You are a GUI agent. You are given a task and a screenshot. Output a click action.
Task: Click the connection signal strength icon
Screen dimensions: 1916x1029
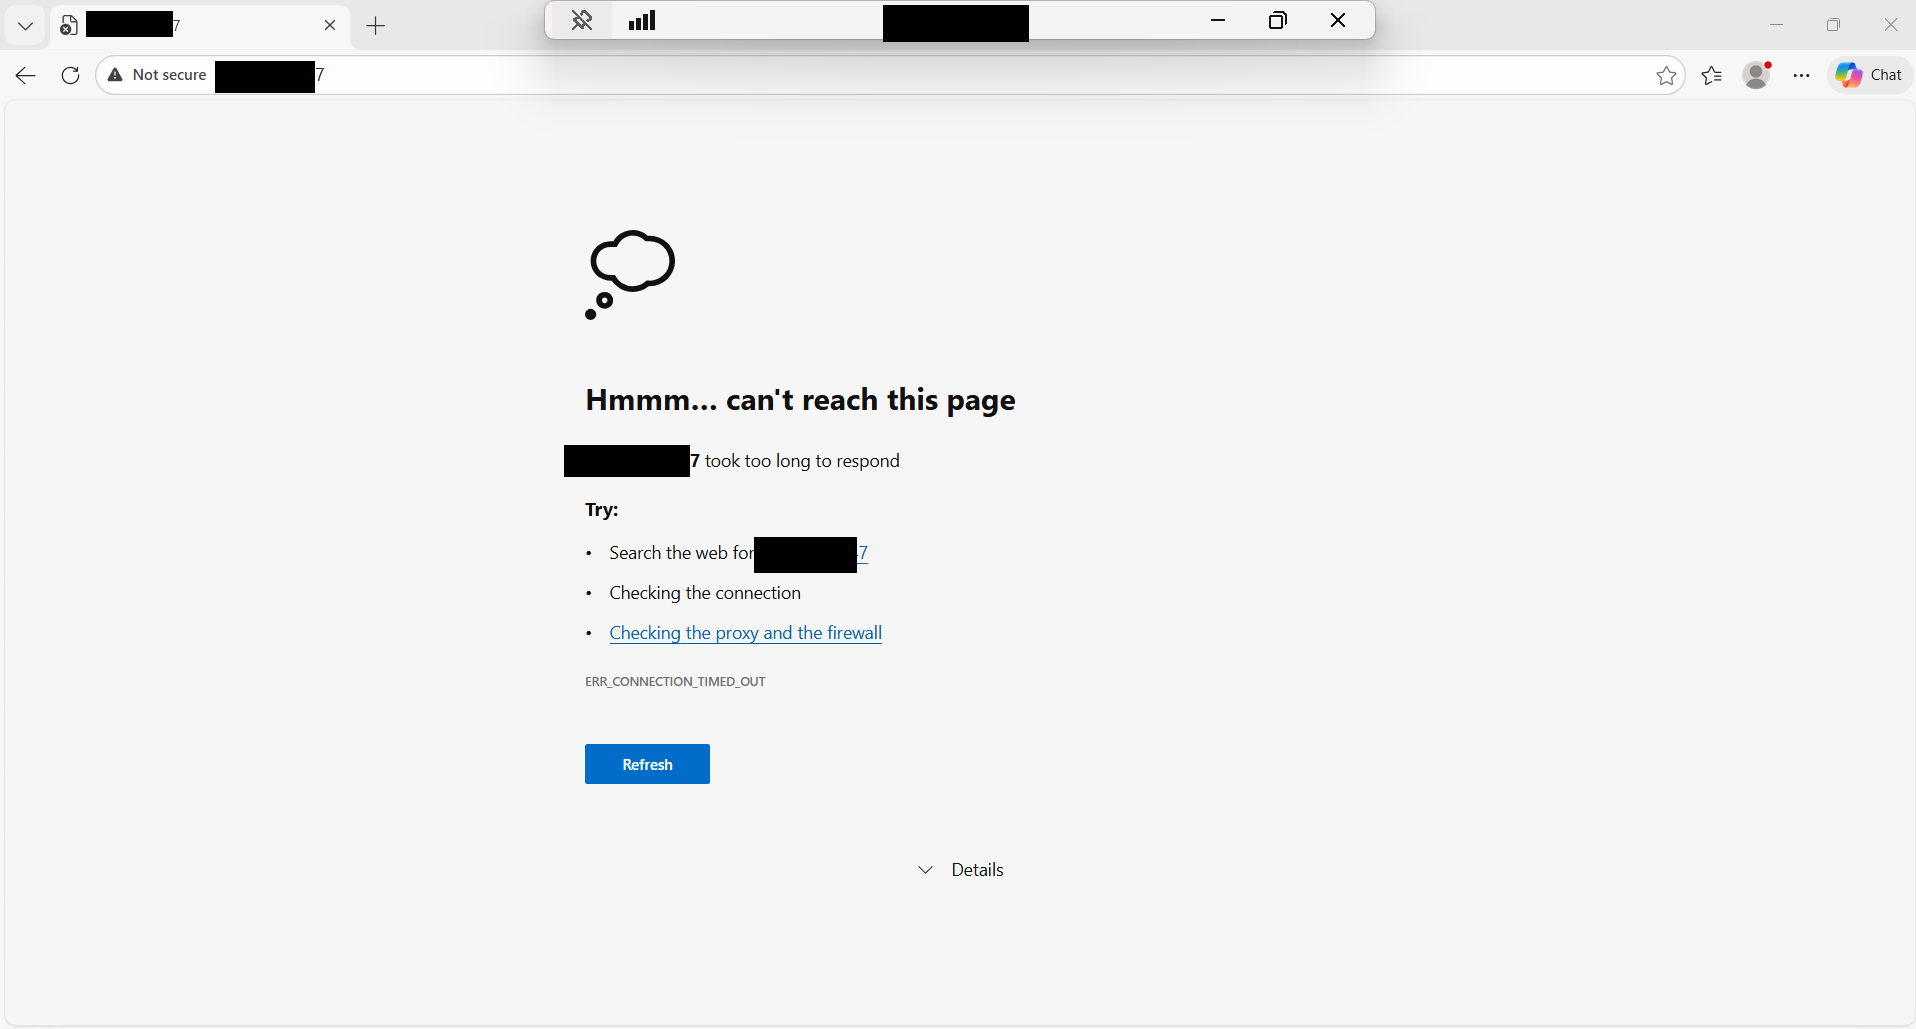point(642,20)
